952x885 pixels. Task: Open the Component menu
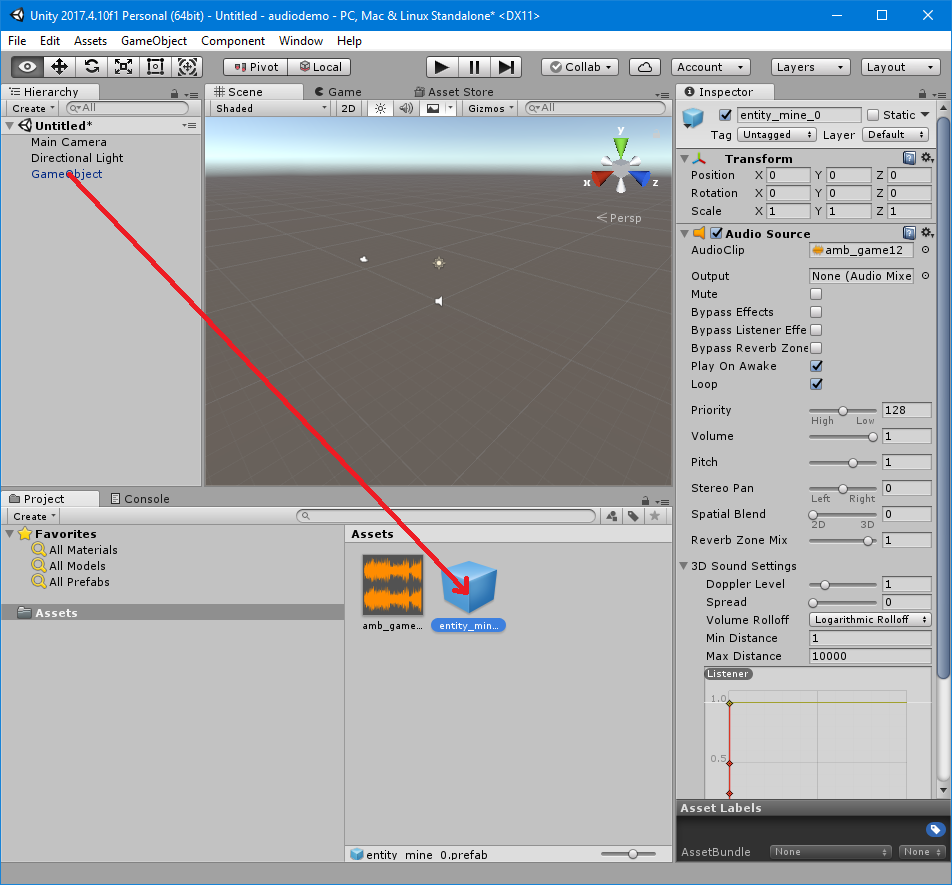tap(233, 41)
